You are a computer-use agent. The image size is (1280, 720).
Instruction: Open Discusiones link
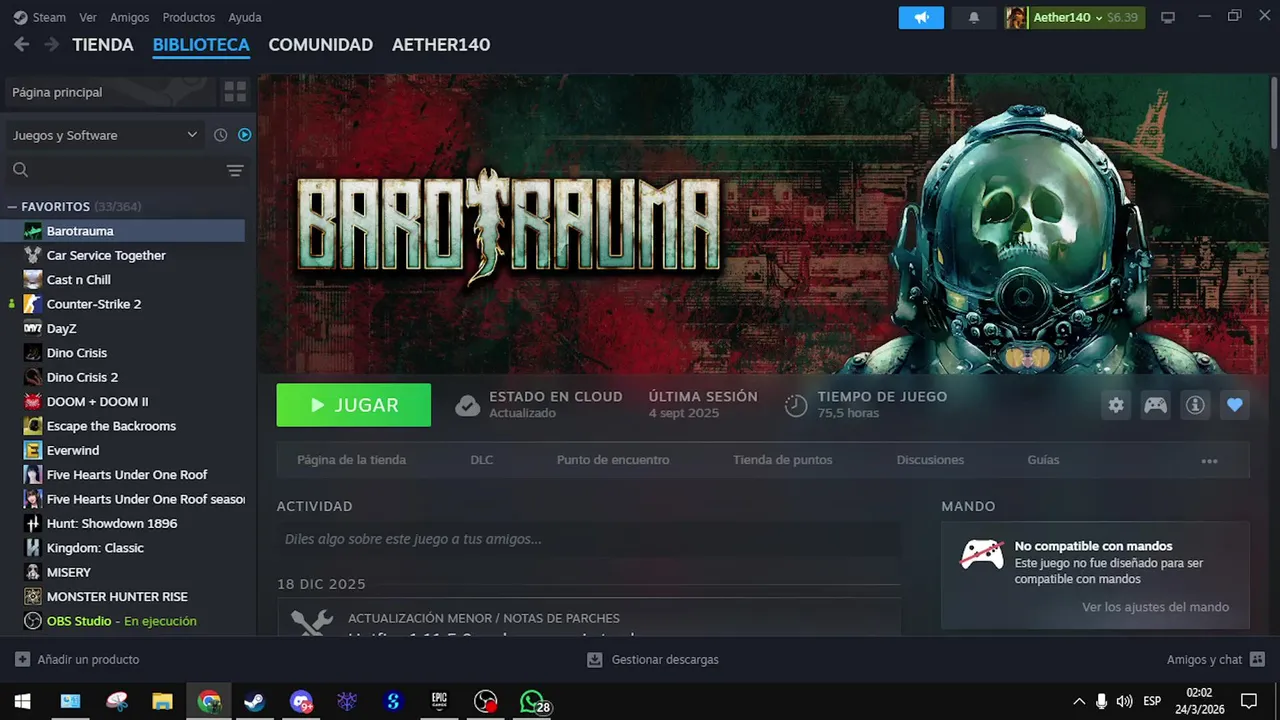point(930,460)
